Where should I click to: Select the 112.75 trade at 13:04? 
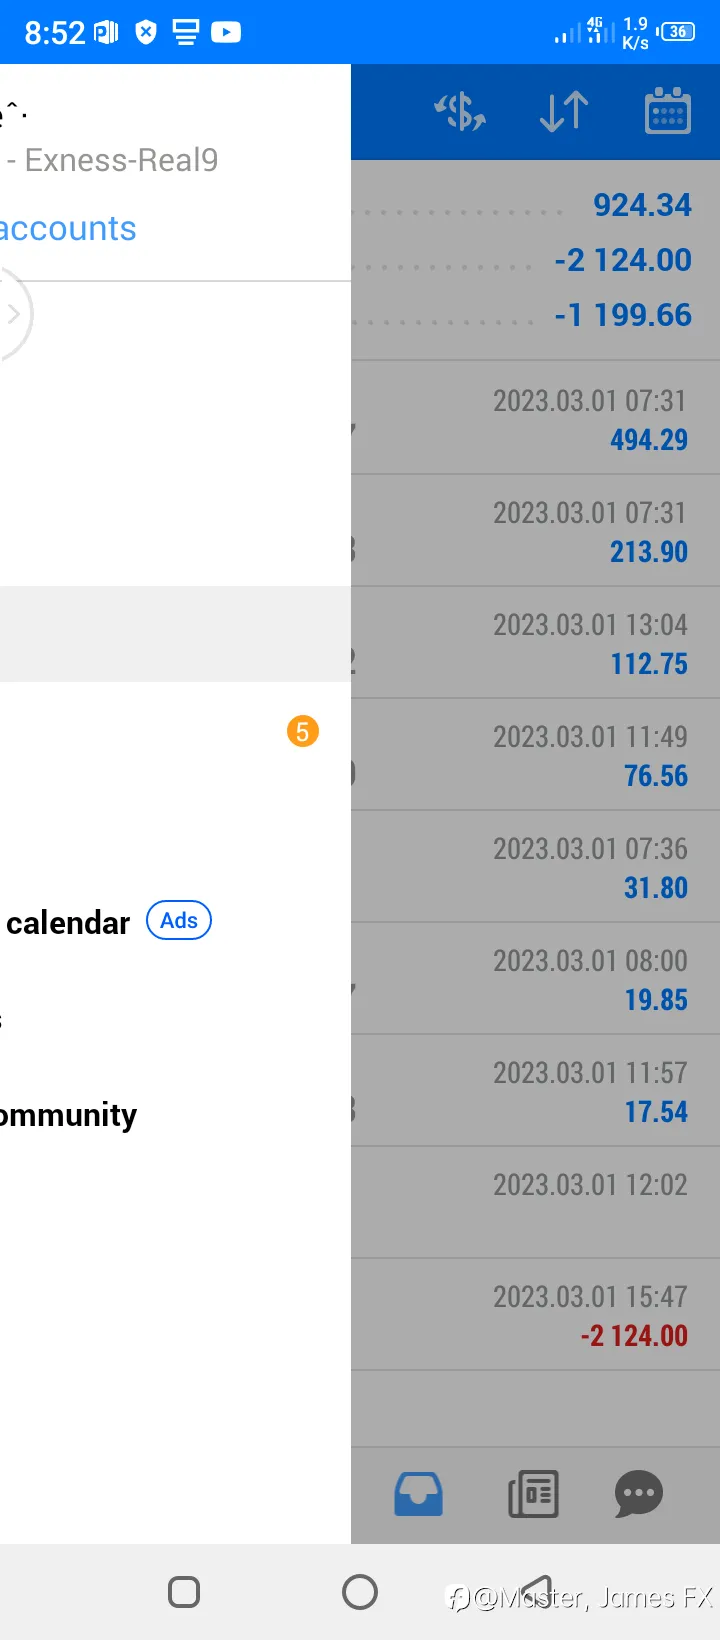point(536,642)
